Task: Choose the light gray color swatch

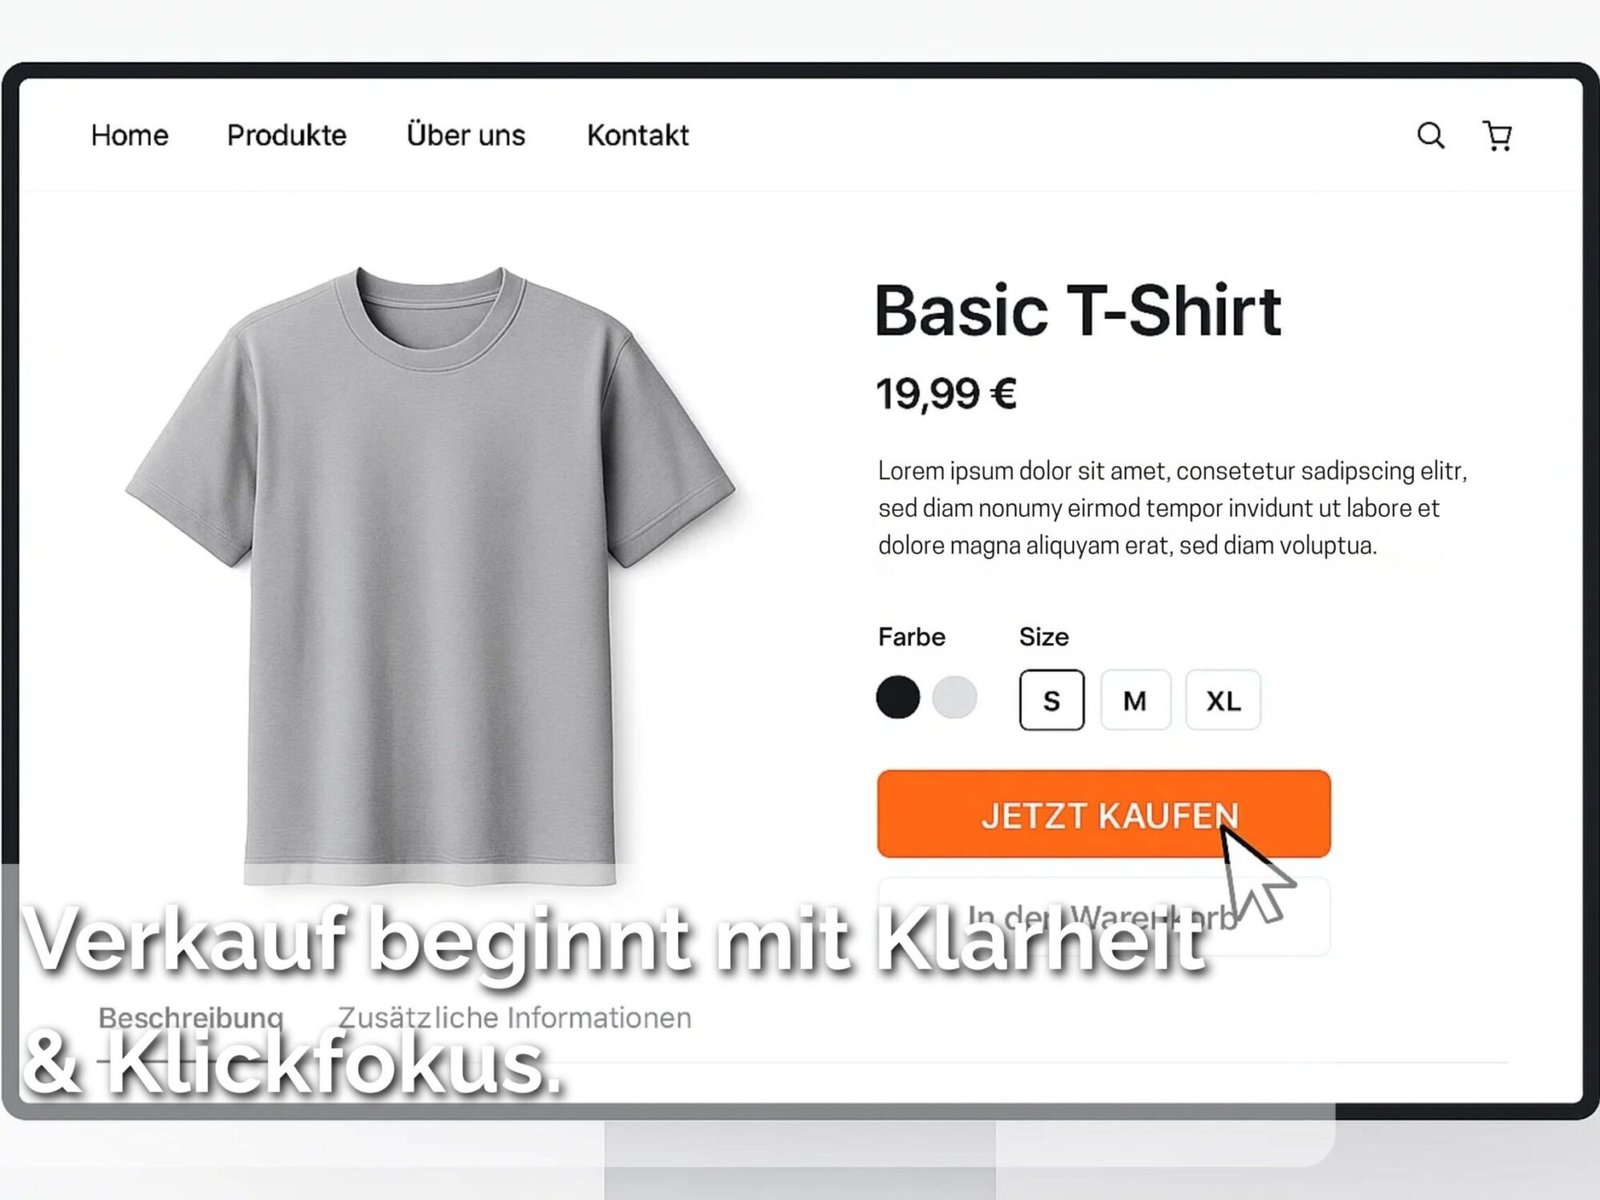Action: pos(954,697)
